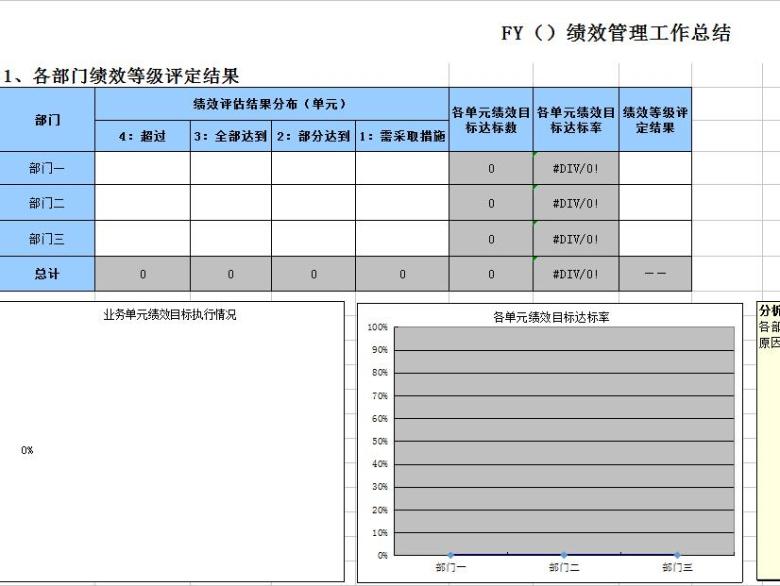Image resolution: width=780 pixels, height=586 pixels.
Task: Select the '4：超过' column header
Action: [x=142, y=136]
